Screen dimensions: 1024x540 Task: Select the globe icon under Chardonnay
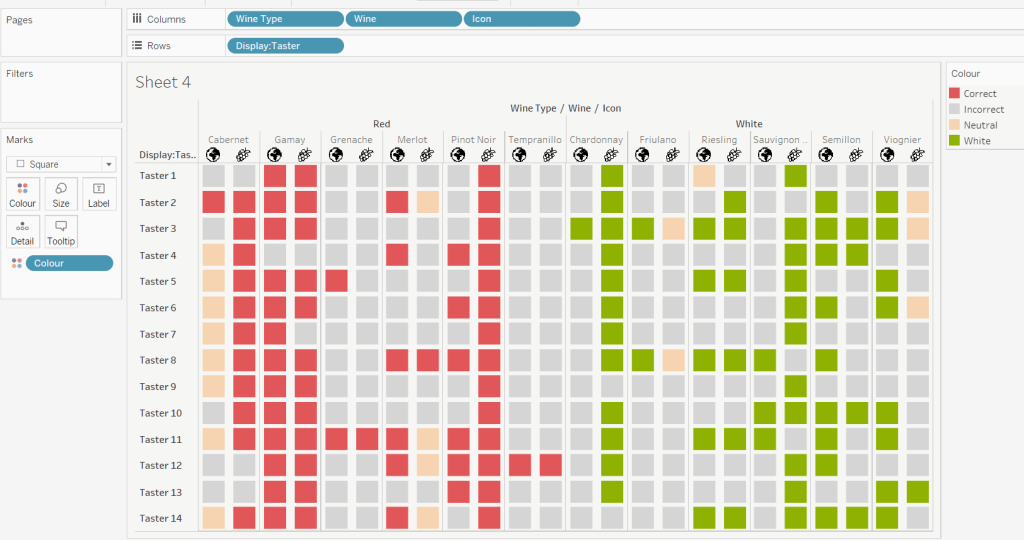pos(581,155)
